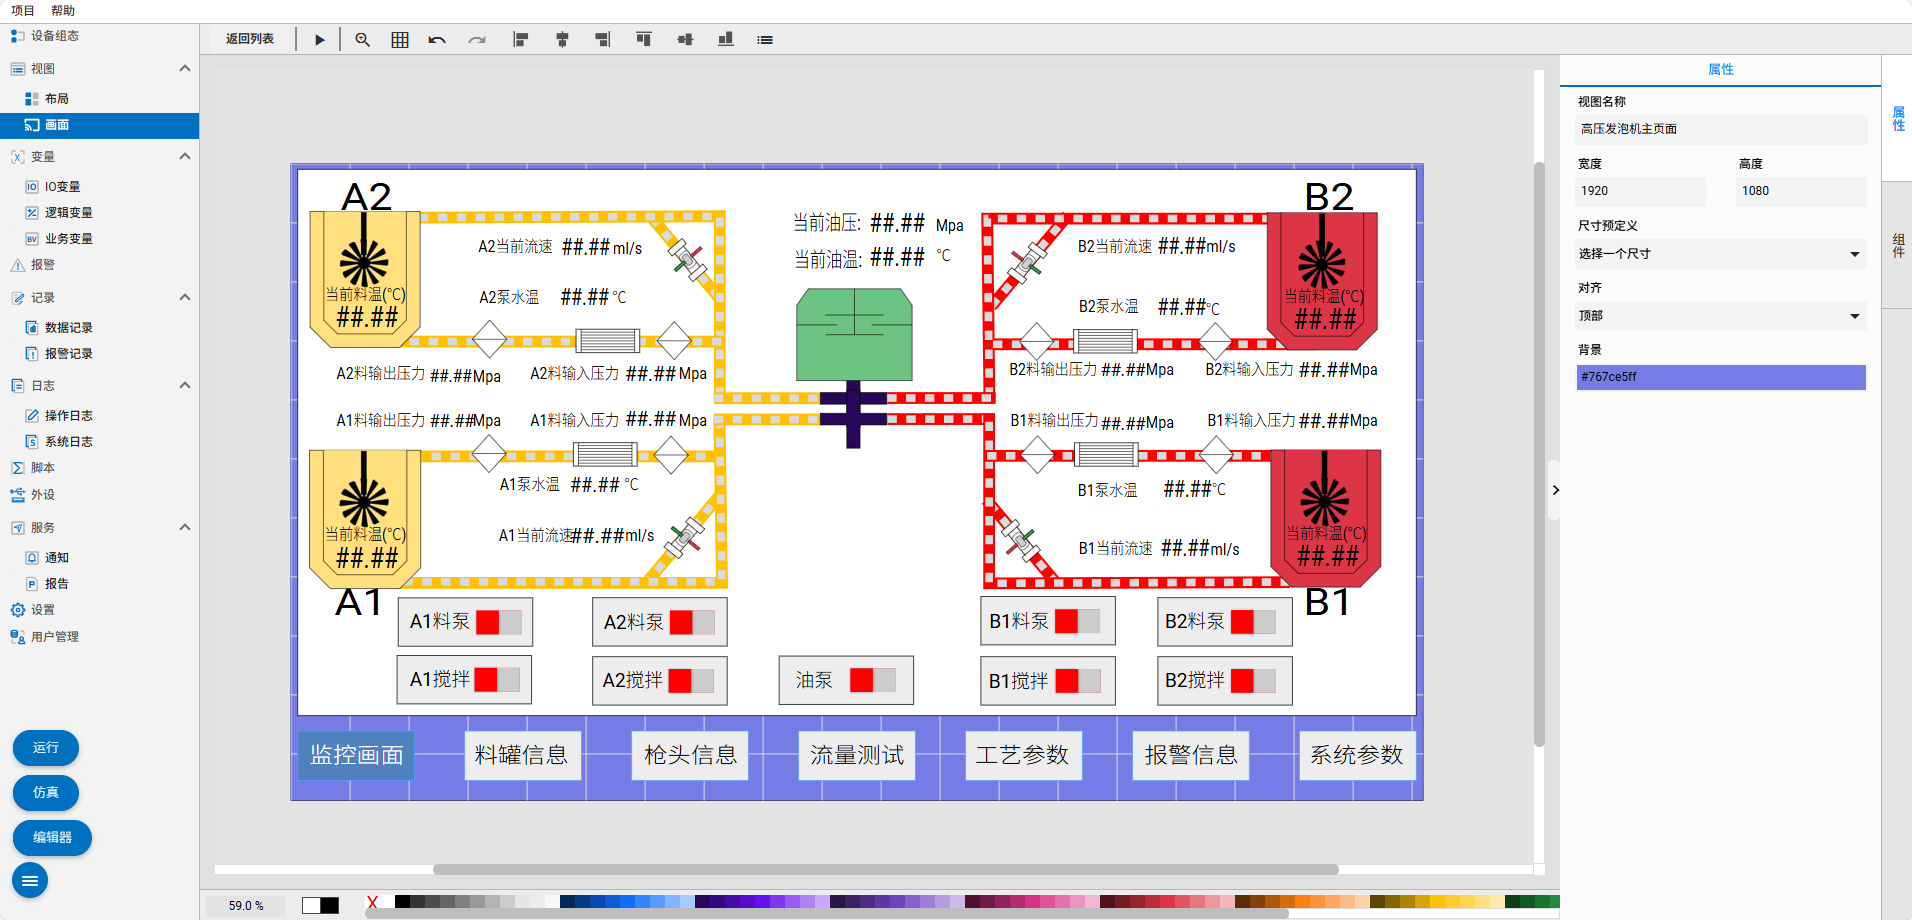Click the align left icon
1912x920 pixels.
(521, 40)
